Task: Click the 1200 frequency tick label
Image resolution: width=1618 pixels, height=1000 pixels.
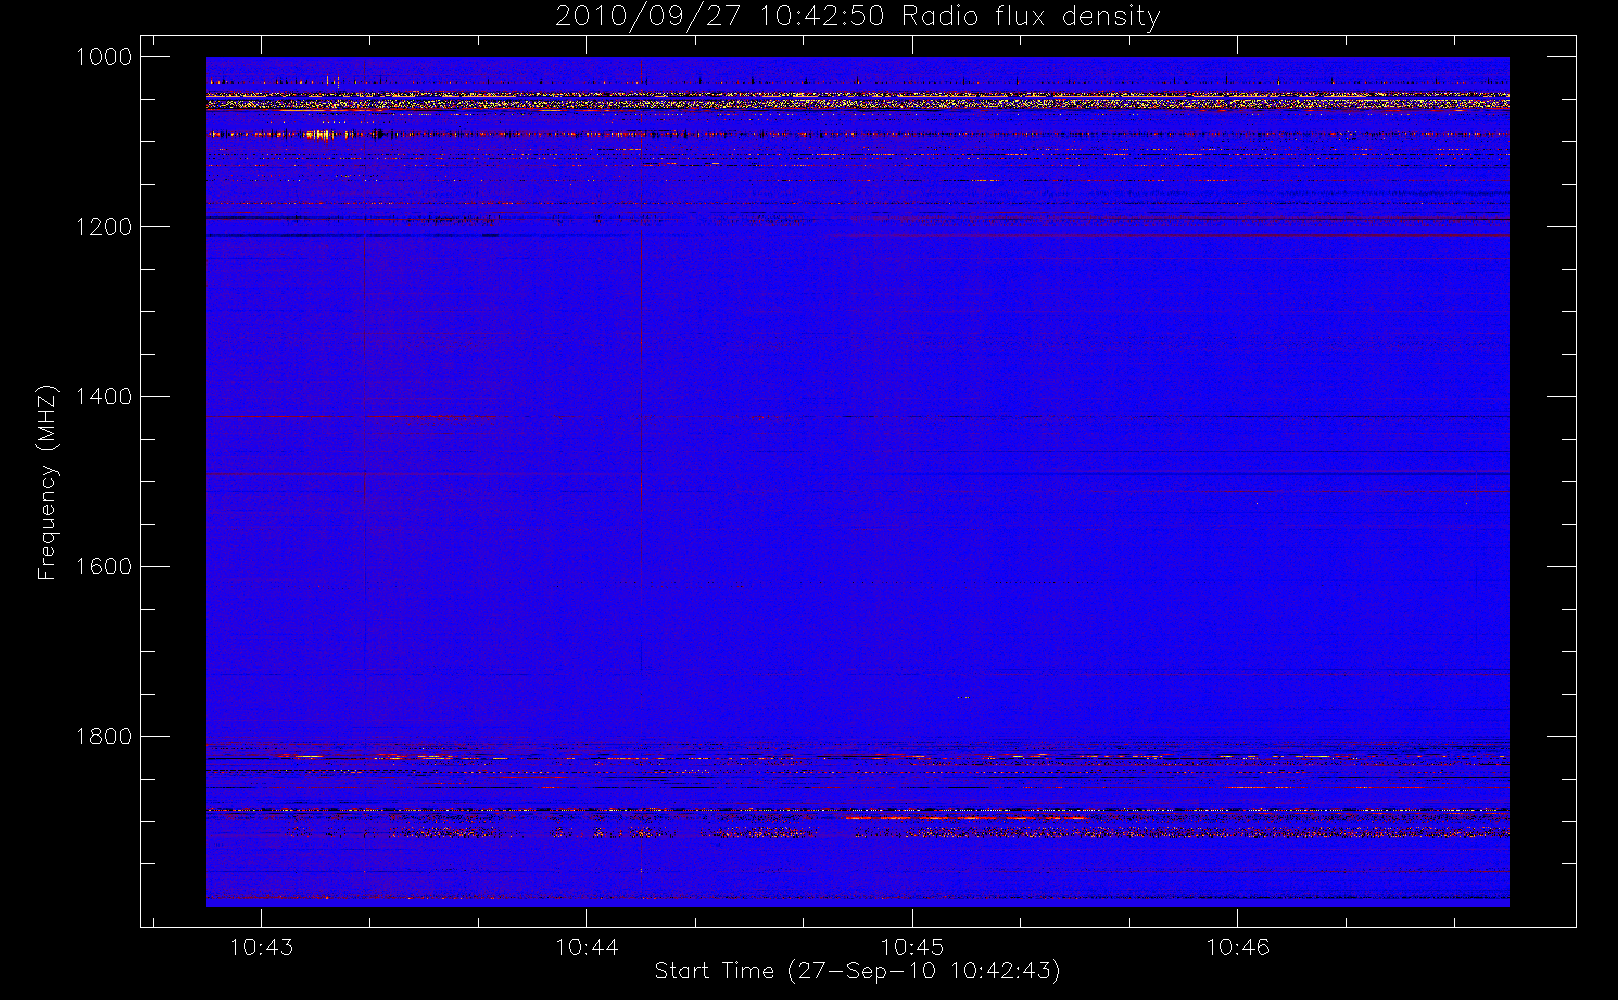Action: point(104,227)
